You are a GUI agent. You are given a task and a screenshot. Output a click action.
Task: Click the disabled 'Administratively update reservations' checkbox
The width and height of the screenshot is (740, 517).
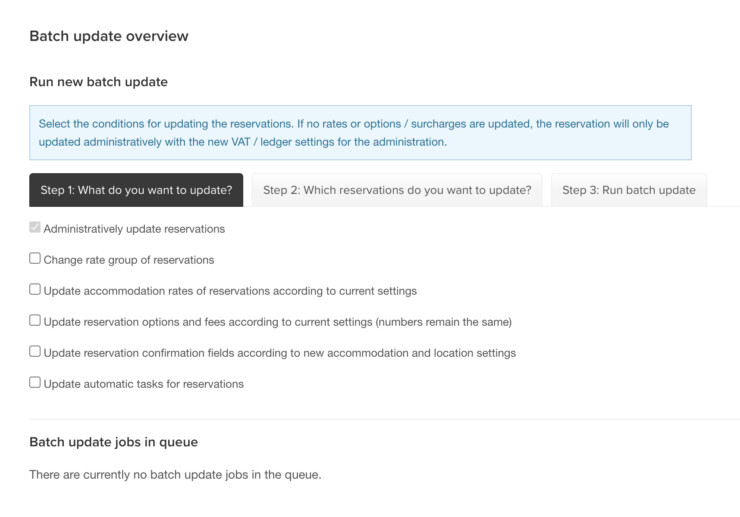[35, 228]
